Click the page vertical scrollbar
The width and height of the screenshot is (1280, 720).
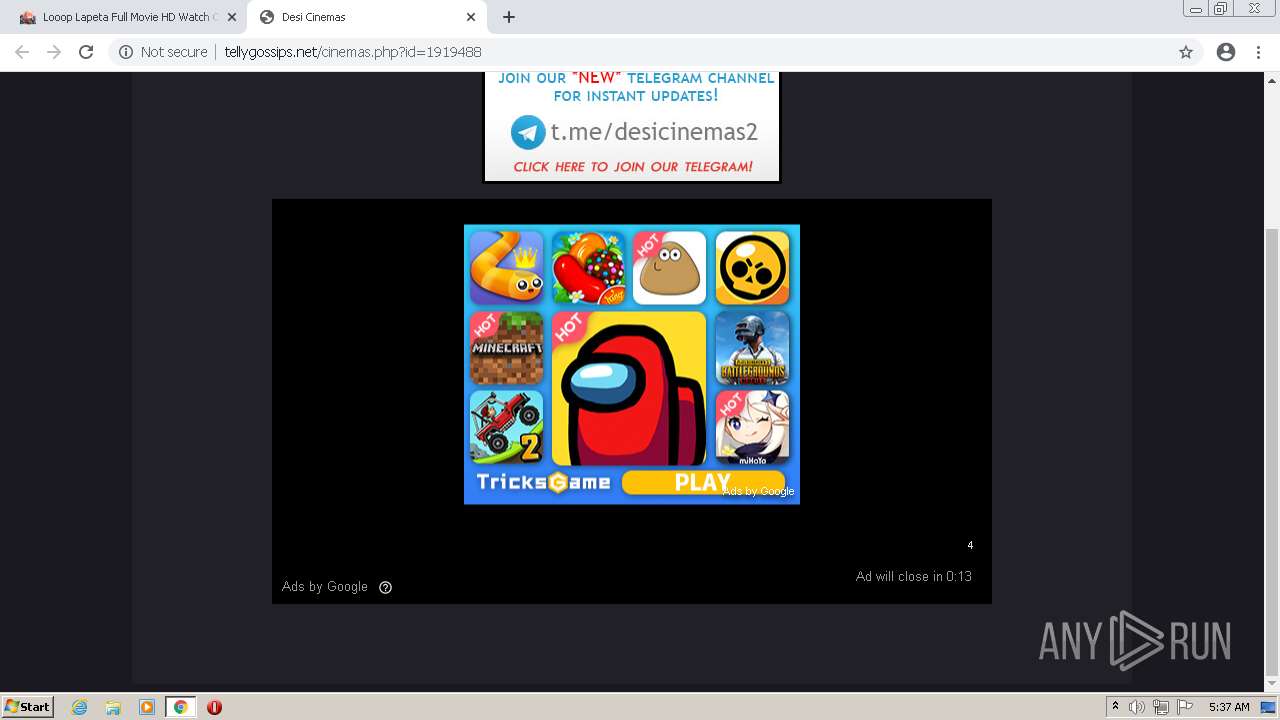coord(1272,450)
